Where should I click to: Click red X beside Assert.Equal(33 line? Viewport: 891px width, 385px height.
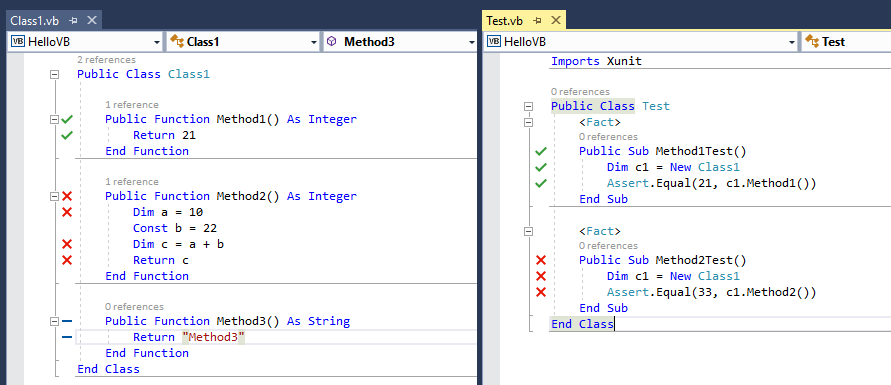(541, 292)
